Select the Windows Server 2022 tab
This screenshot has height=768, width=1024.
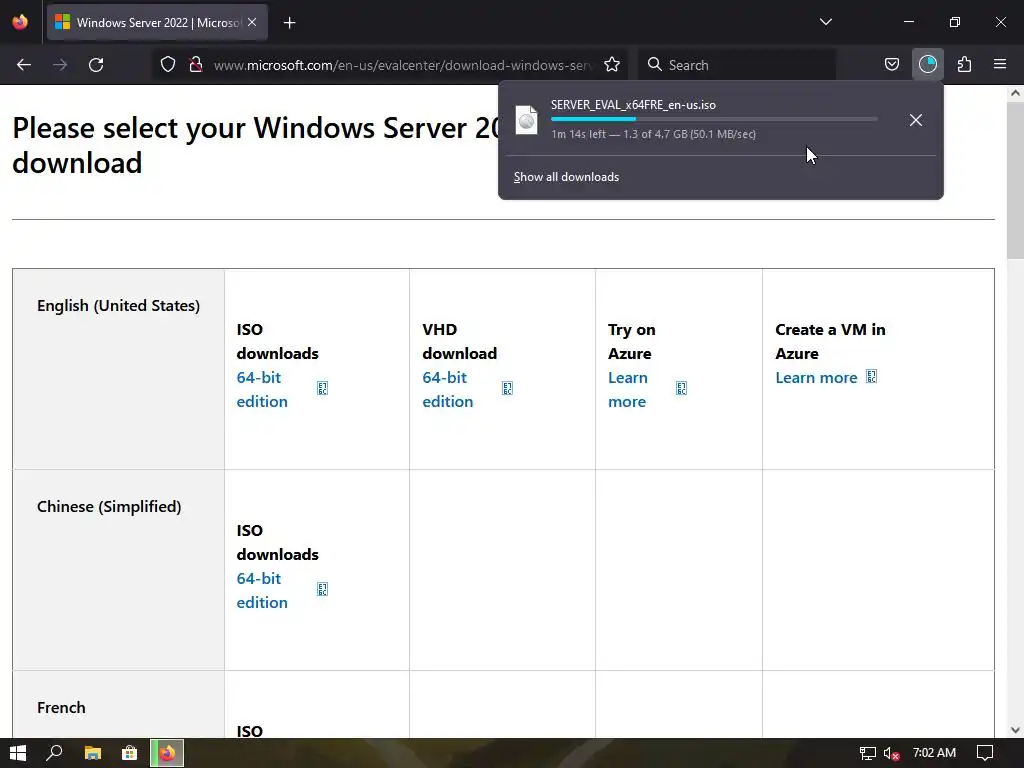[157, 23]
